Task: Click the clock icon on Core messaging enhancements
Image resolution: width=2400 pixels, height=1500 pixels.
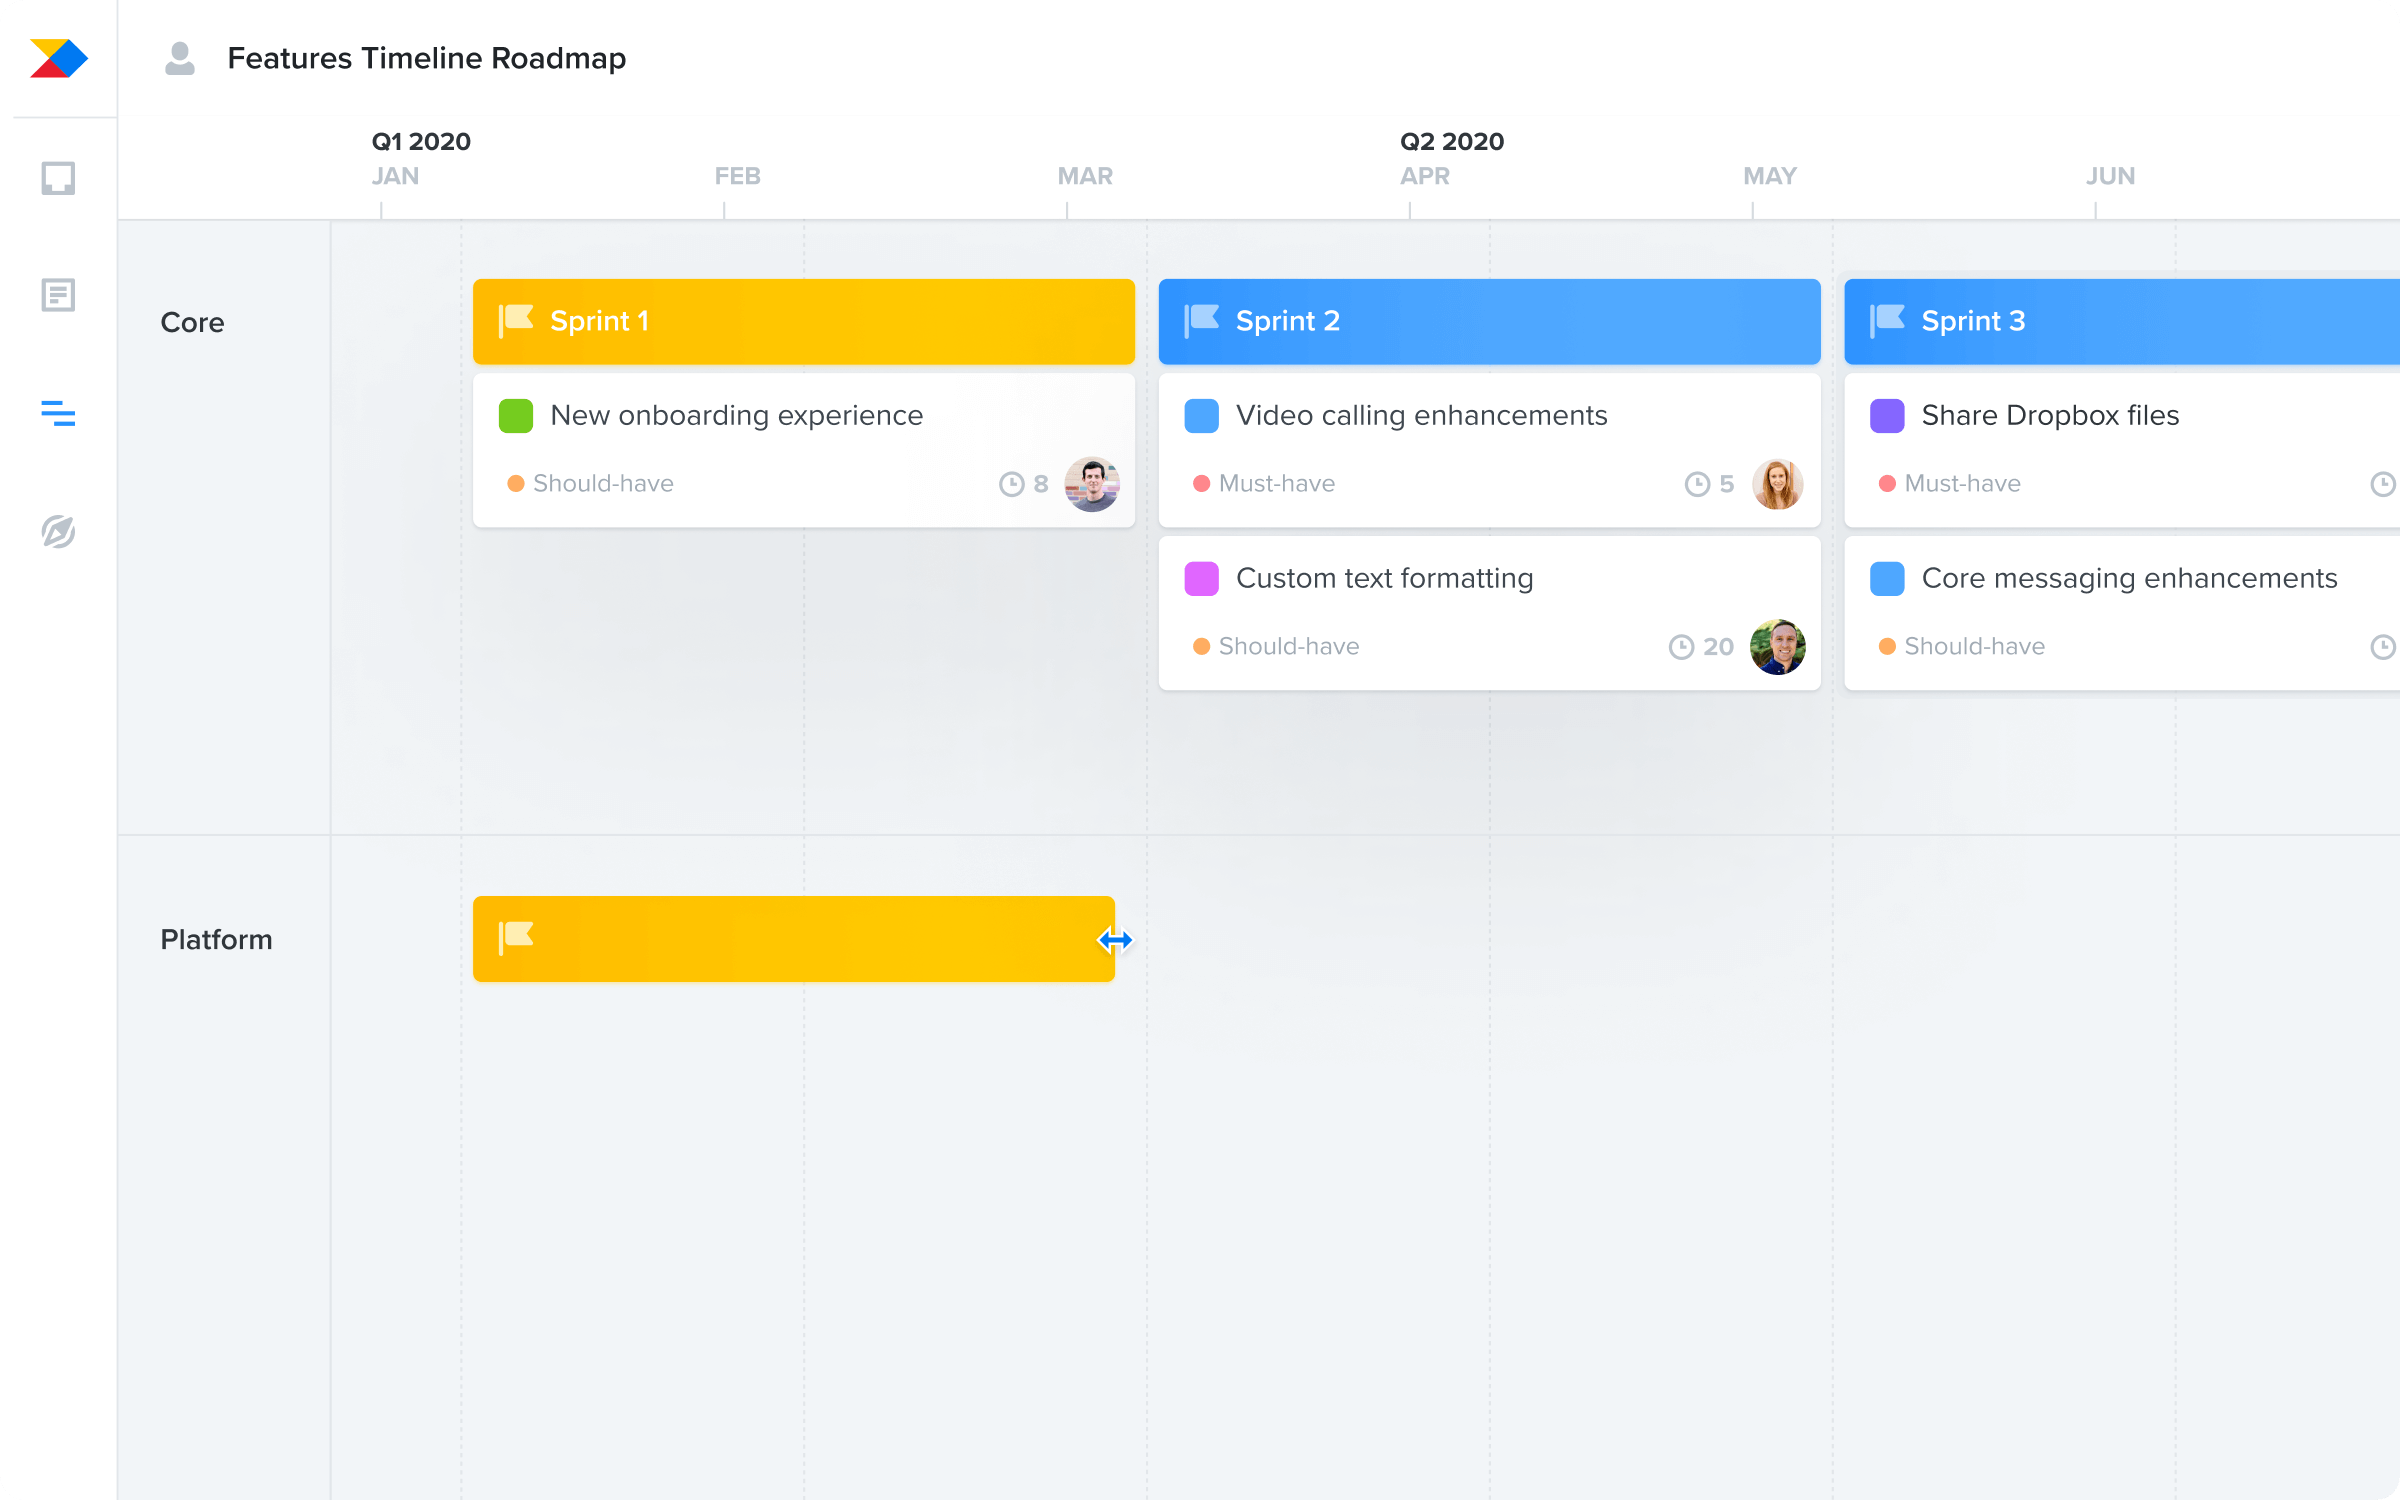Action: click(x=2384, y=647)
